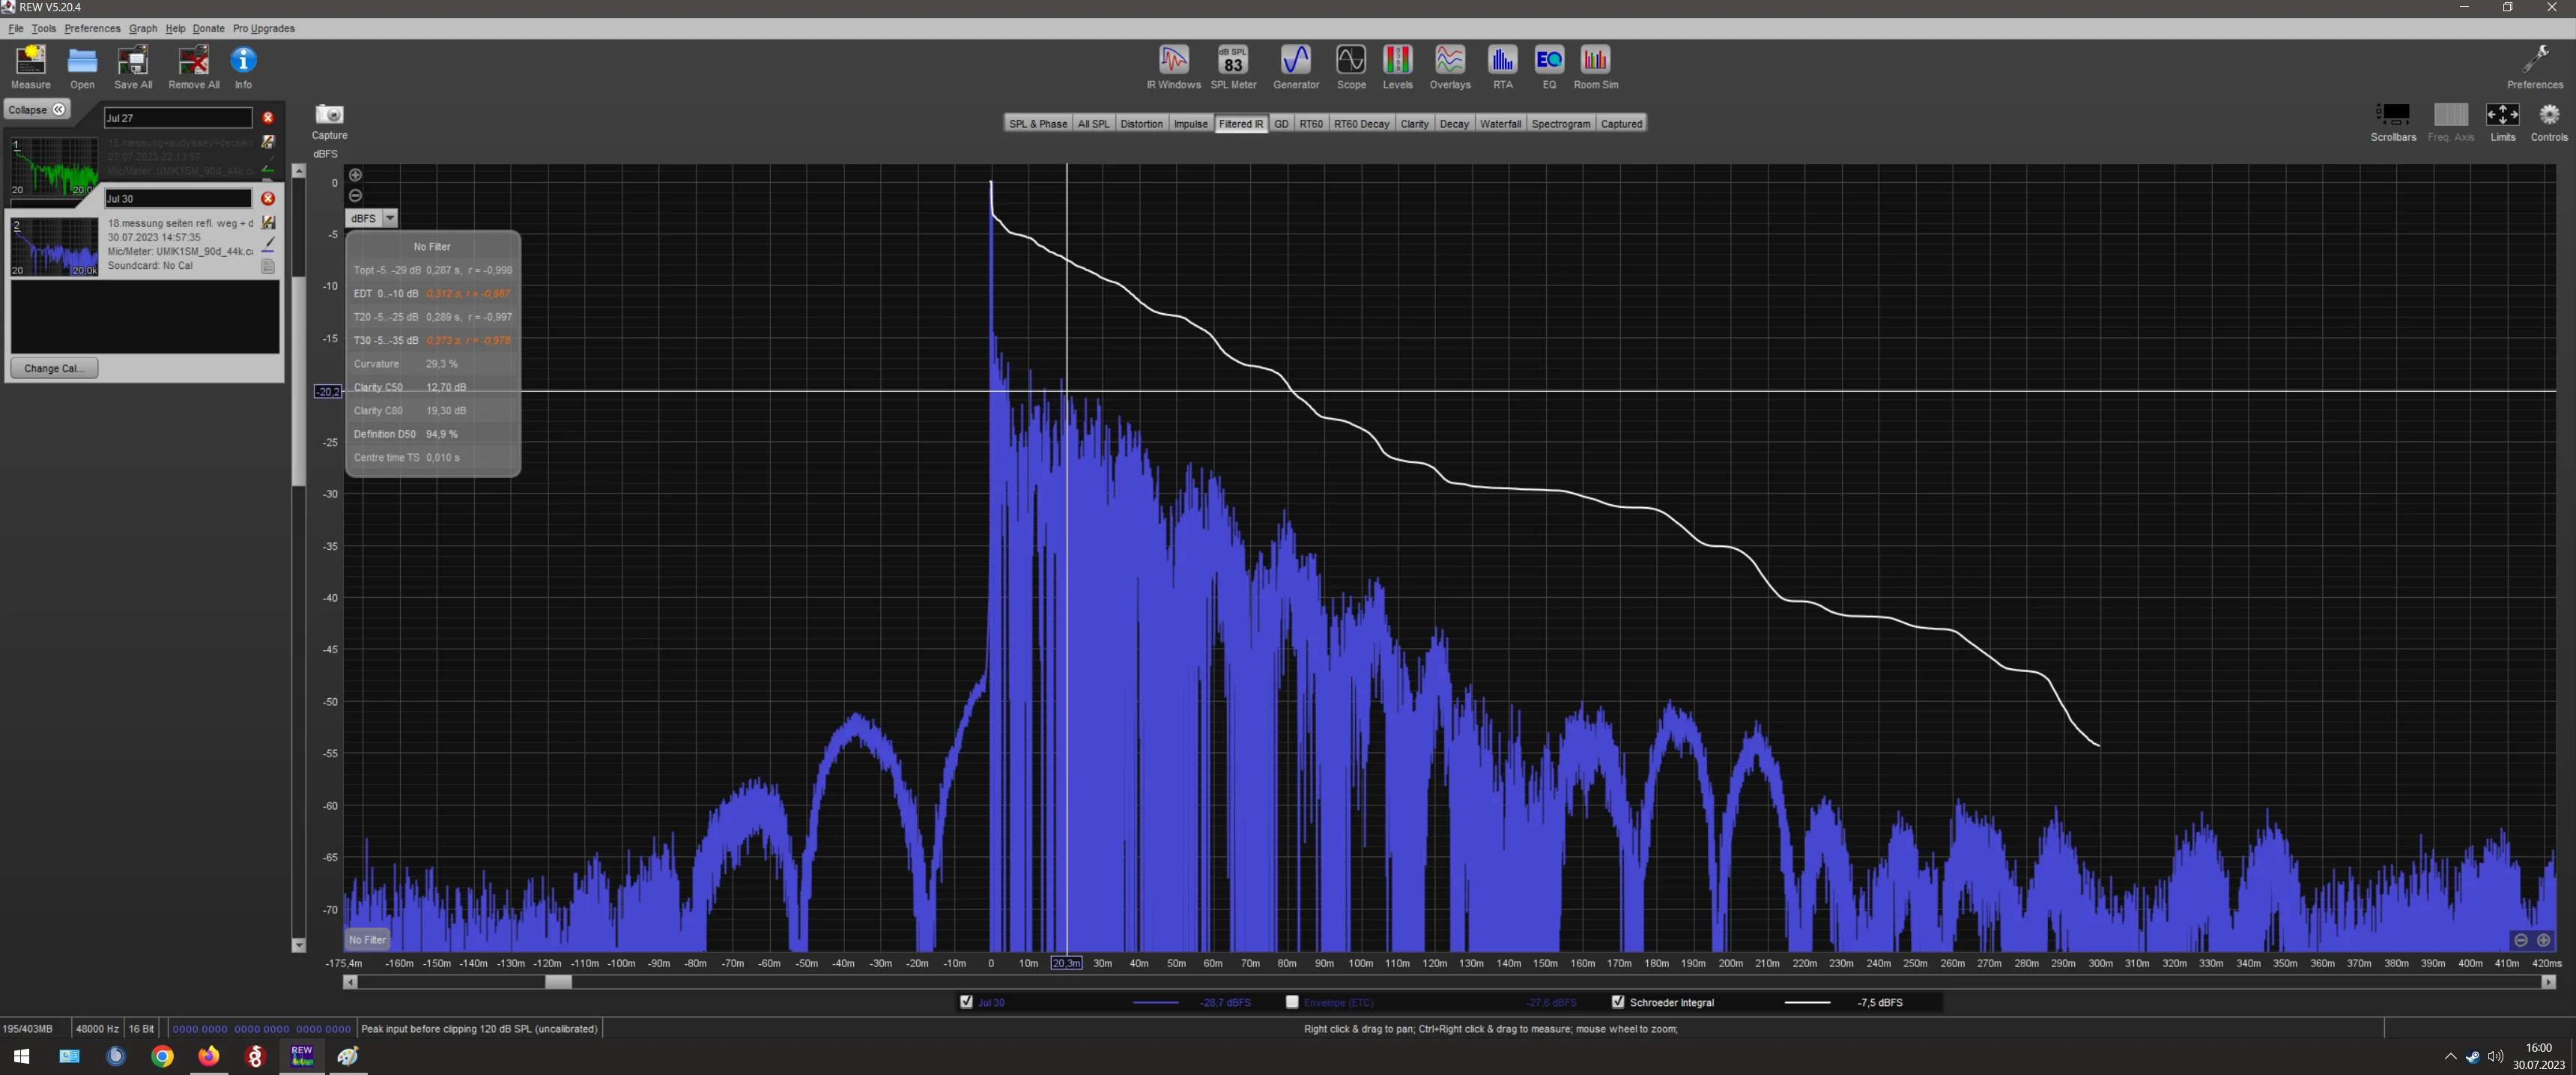Open the Room Sim tool

[x=1595, y=67]
